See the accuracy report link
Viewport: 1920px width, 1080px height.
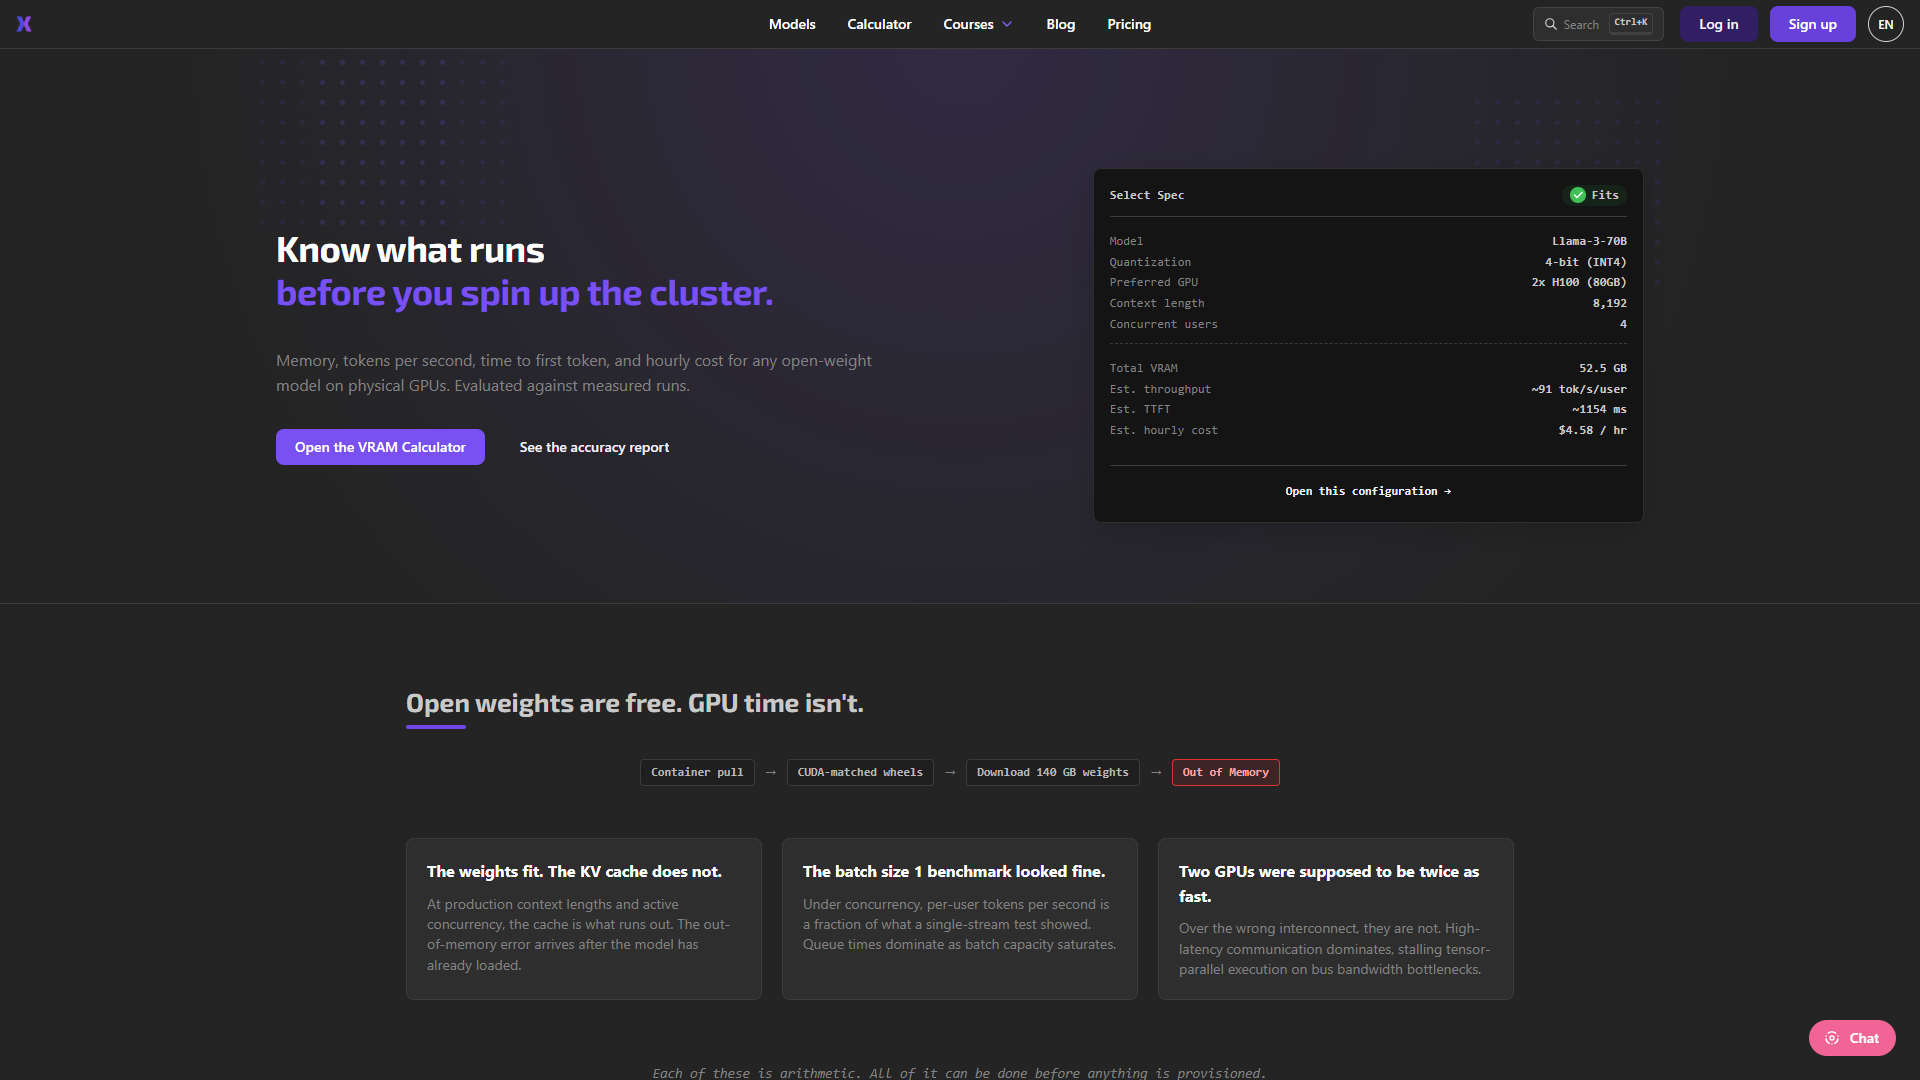[x=594, y=447]
